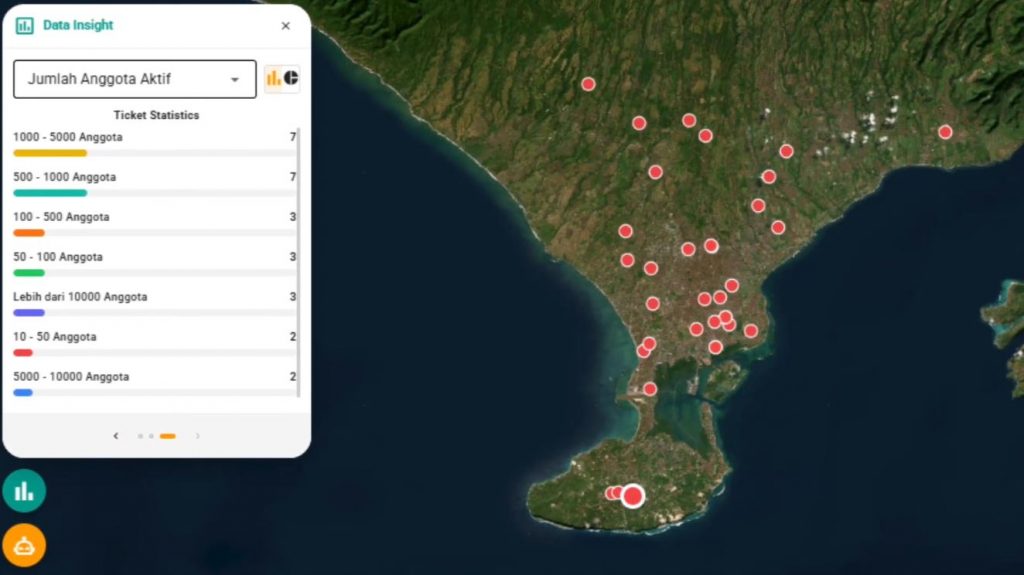Click the statistics list vertical scrollbar
1024x575 pixels.
(299, 260)
